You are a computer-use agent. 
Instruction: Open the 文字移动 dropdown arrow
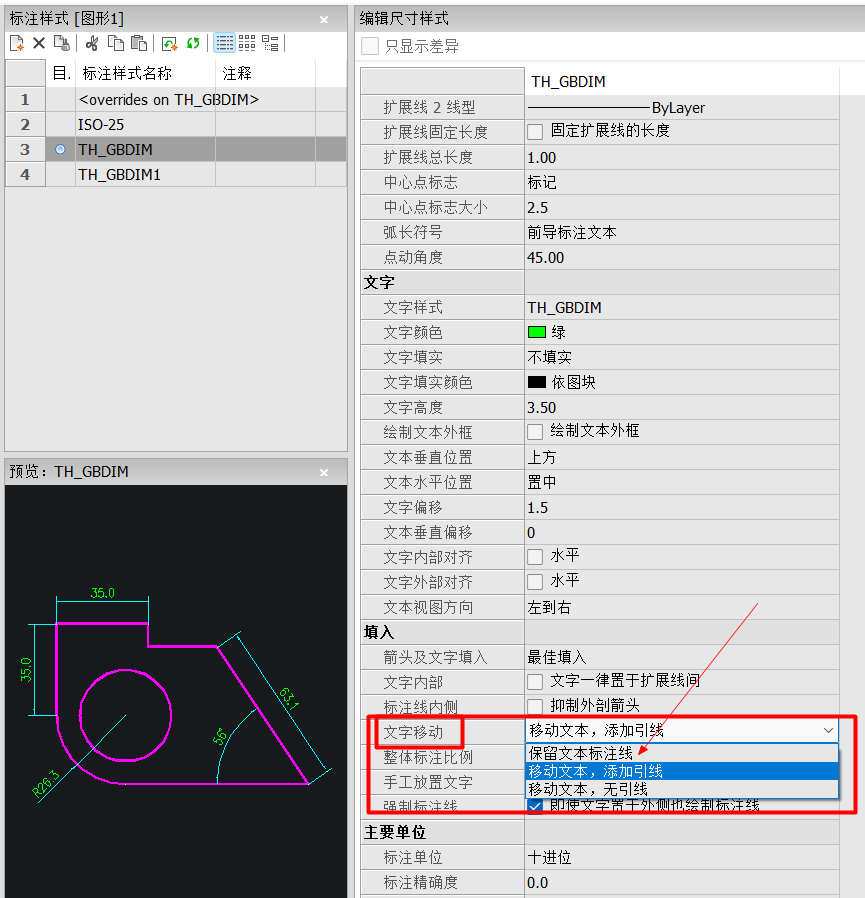(x=828, y=730)
